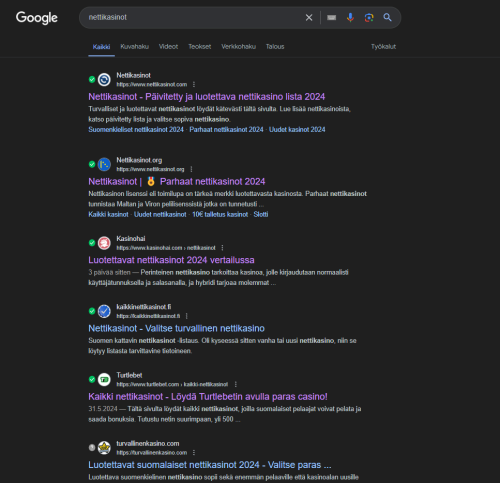Click the 'Kasinohai' site name
Viewport: 500px width, 483px height.
pyautogui.click(x=131, y=239)
